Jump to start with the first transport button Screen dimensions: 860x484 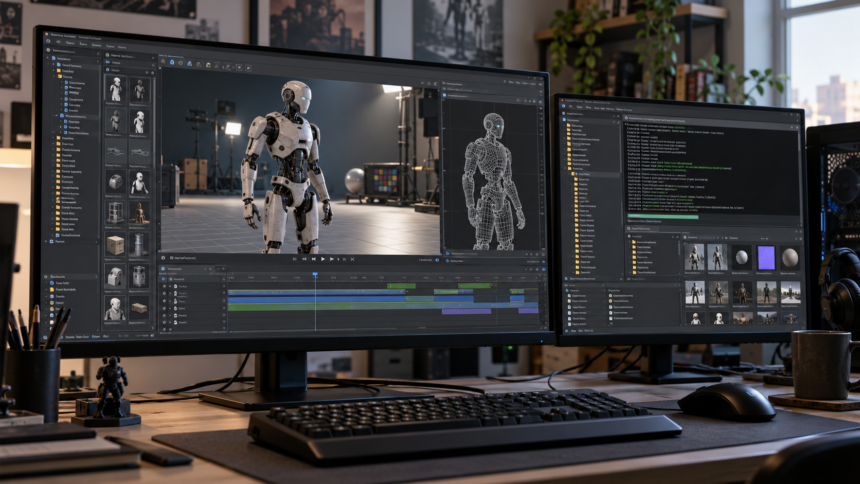click(295, 259)
